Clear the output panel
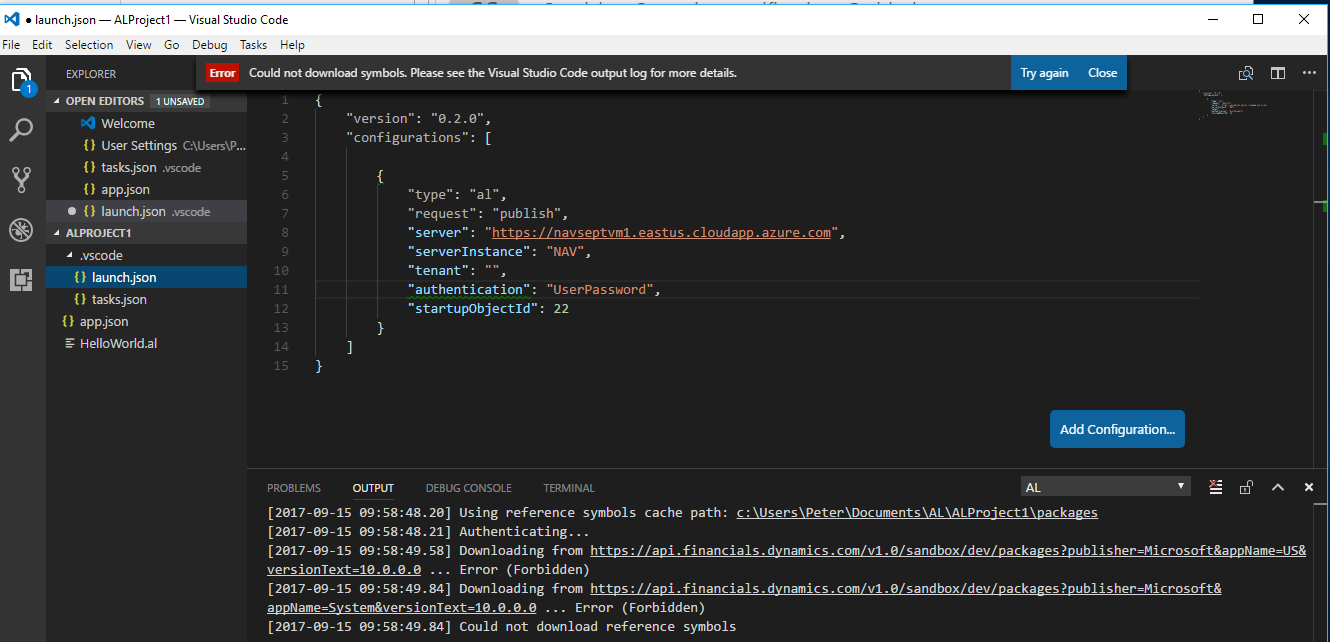Screen dimensions: 1330x642 click(x=1215, y=487)
